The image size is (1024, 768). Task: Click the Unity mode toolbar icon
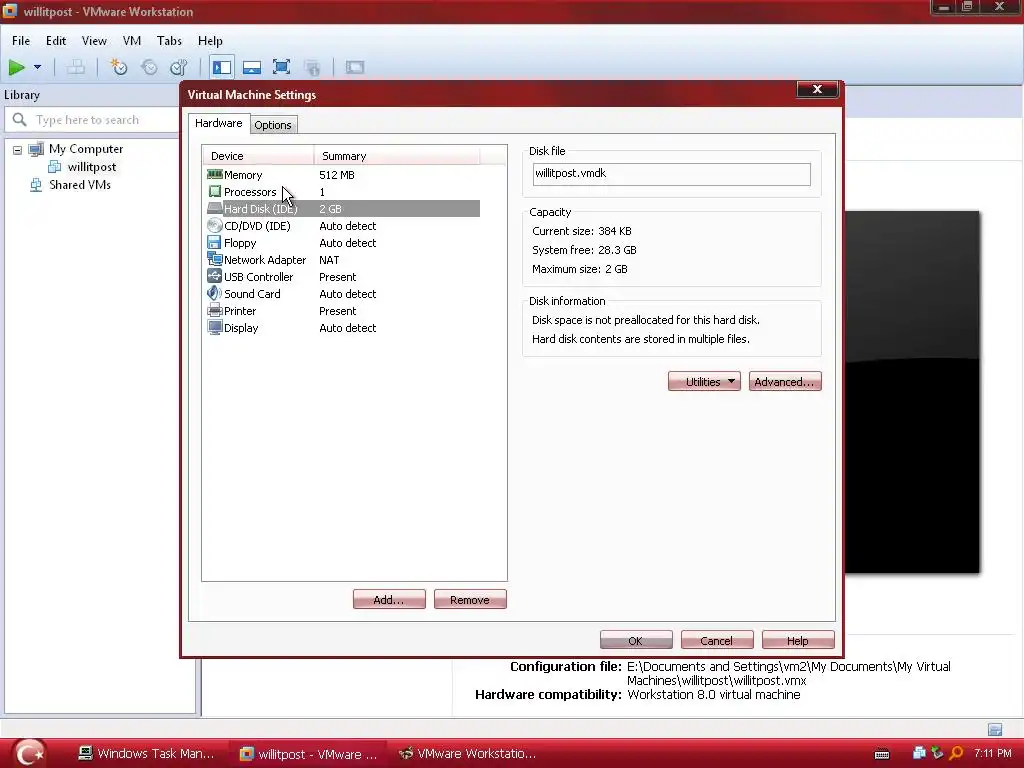(x=312, y=67)
